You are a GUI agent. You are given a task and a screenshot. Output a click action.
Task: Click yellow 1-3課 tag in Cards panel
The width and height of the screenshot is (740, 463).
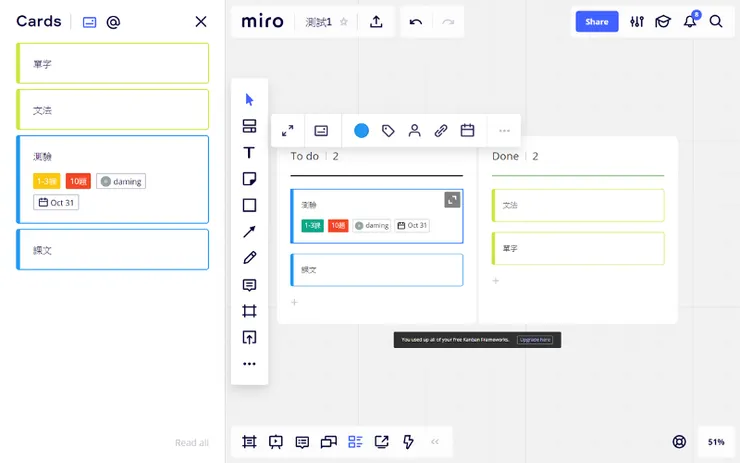click(x=46, y=181)
